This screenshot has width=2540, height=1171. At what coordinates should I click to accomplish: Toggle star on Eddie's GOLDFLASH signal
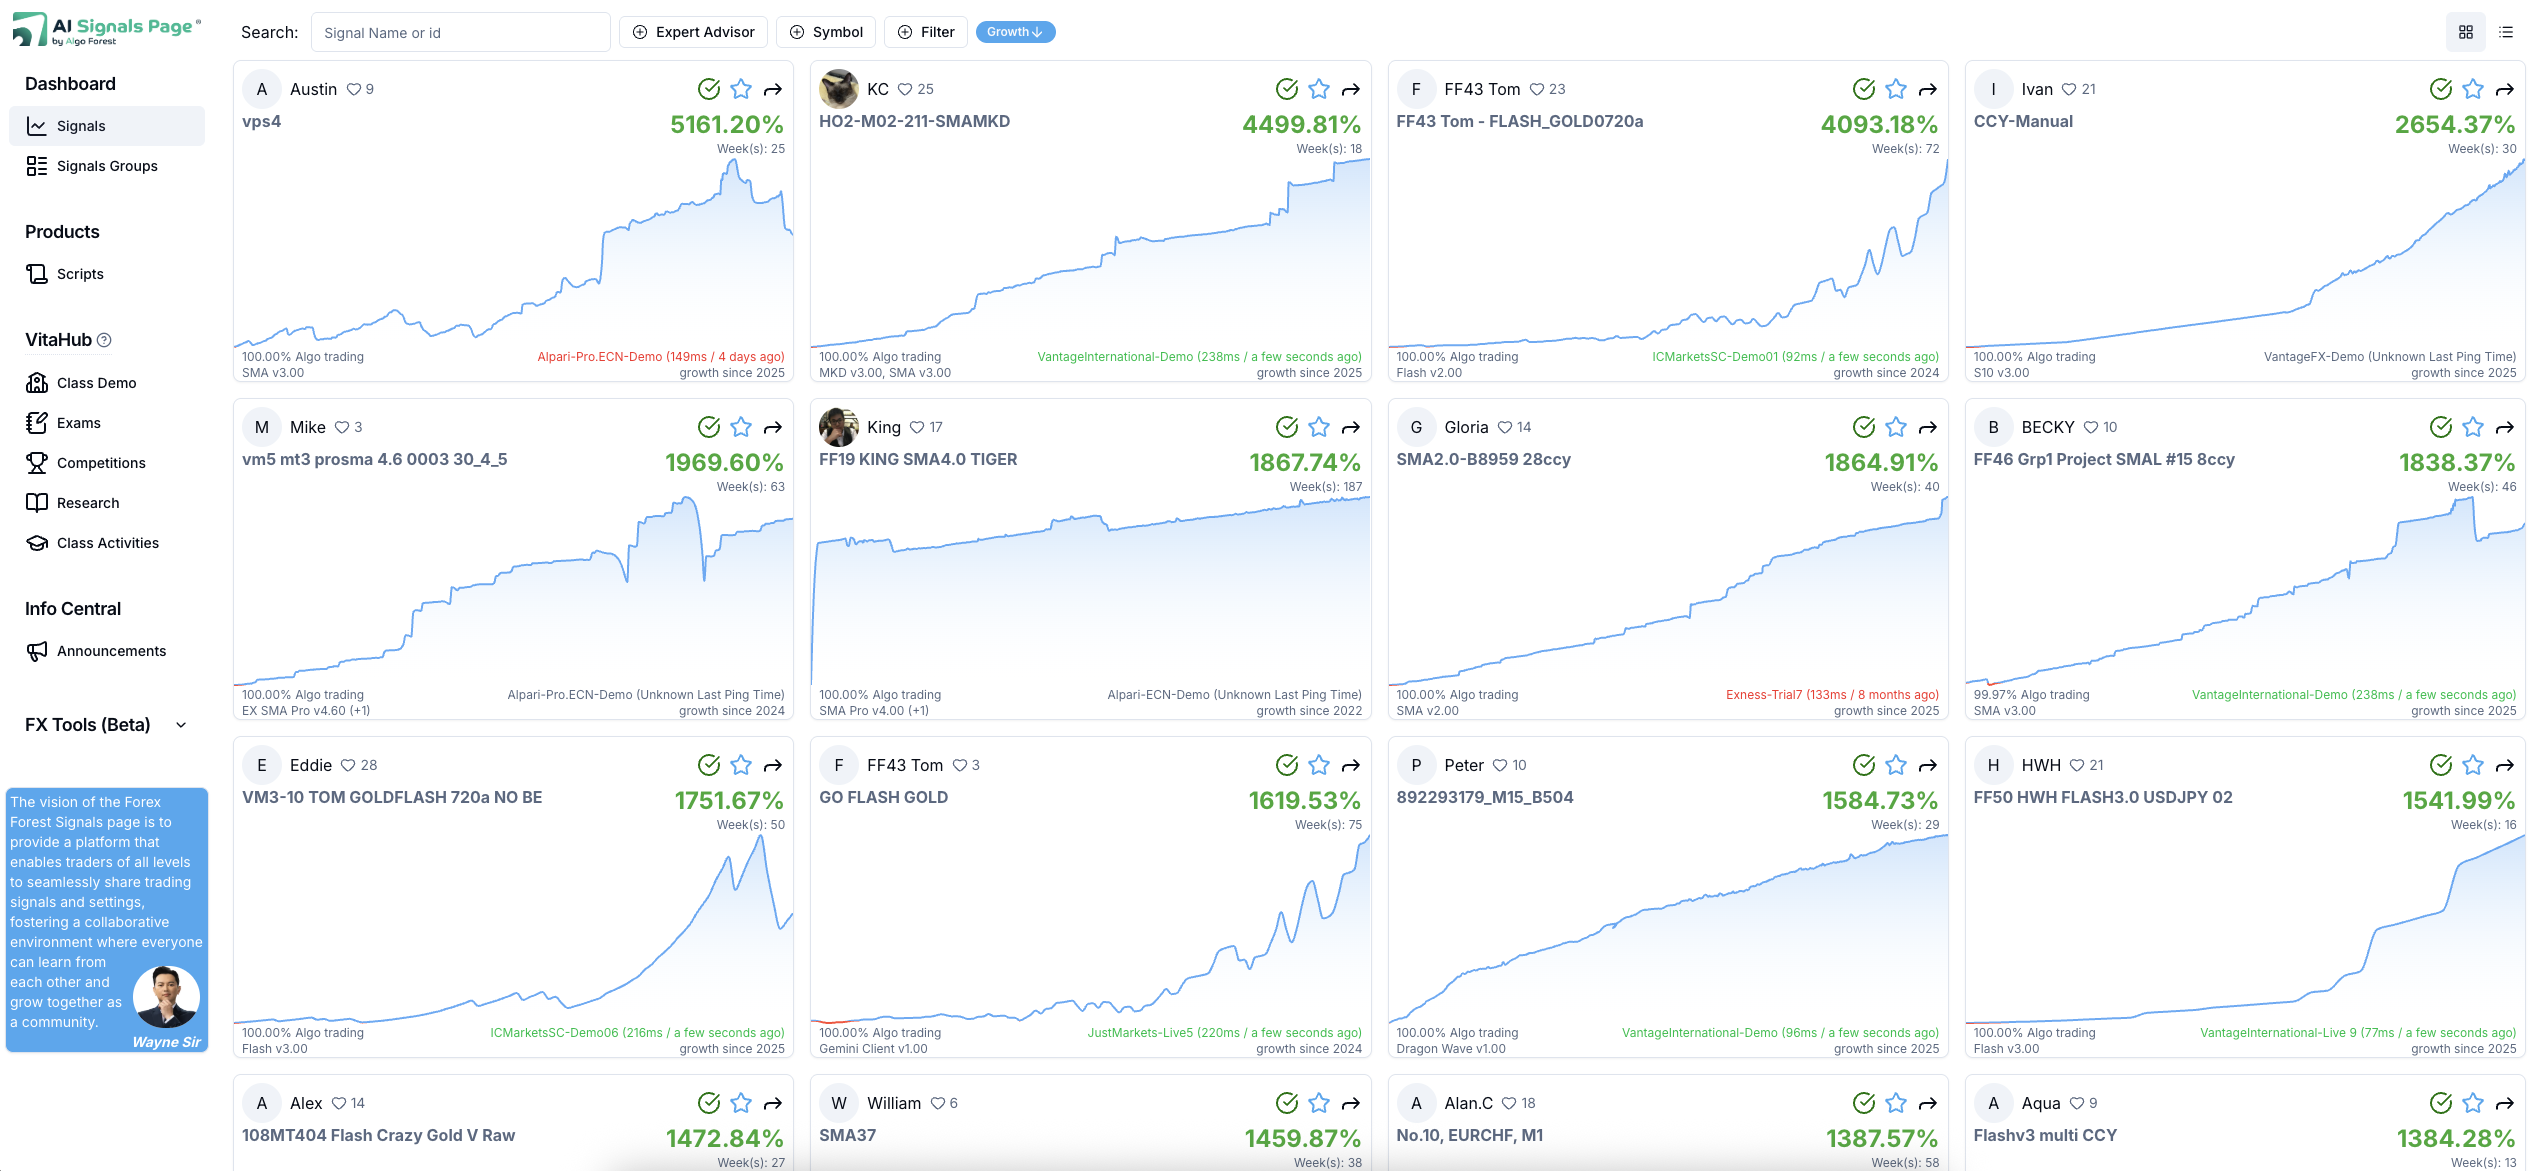741,765
